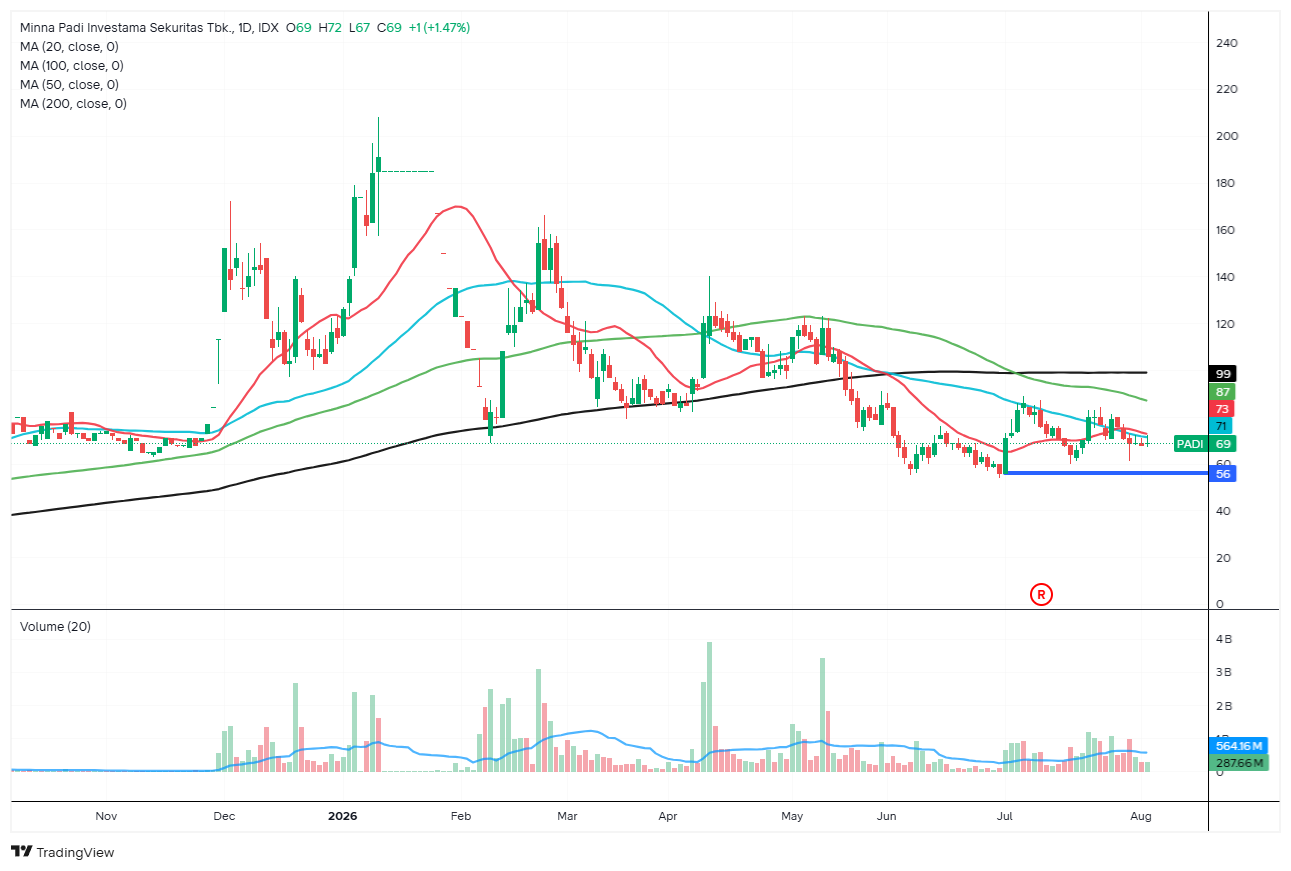Screen dimensions: 1291x871
Task: Open the TradingView logo link
Action: click(x=63, y=852)
